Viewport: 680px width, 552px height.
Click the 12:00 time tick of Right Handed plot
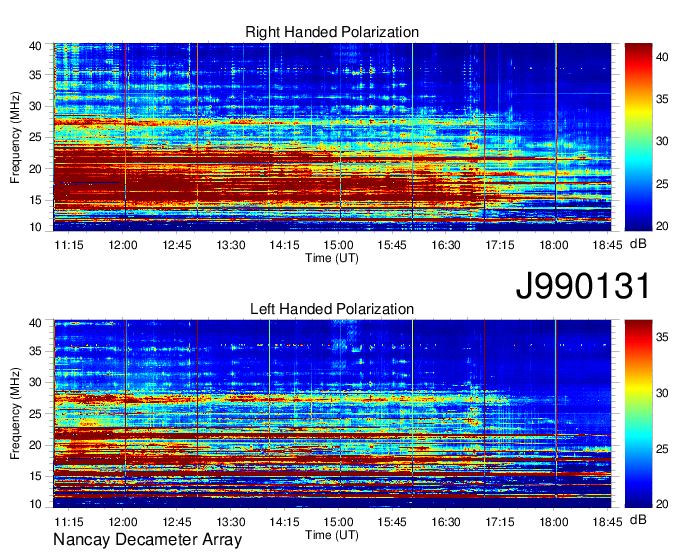coord(123,245)
